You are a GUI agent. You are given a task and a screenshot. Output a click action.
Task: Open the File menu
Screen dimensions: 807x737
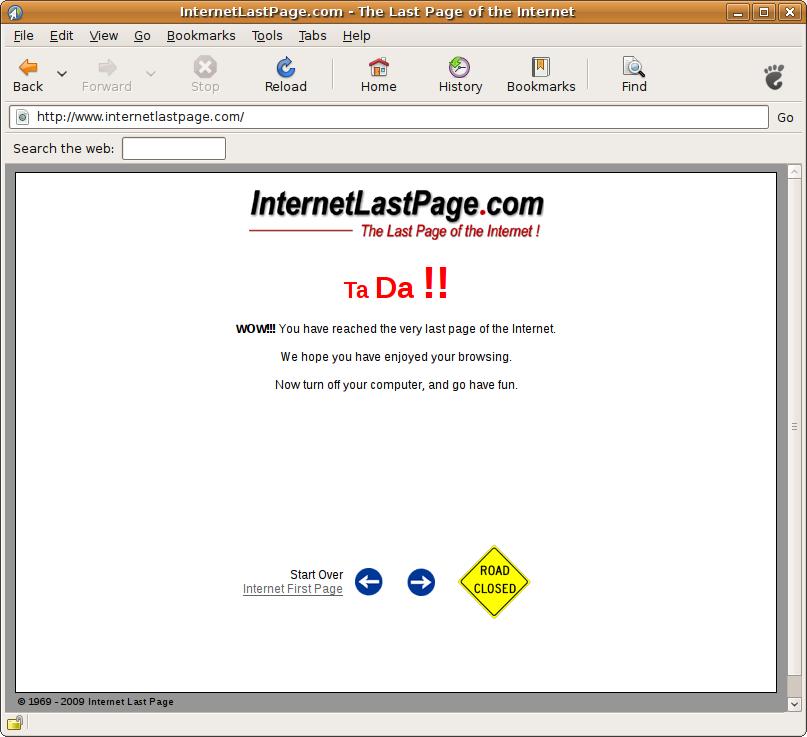(24, 36)
